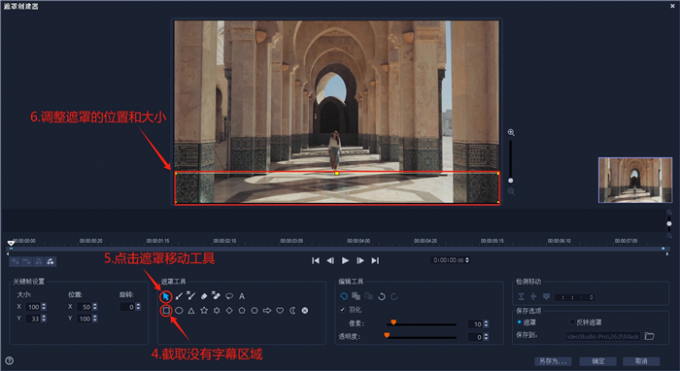Choose the diamond mask shape

pos(229,311)
